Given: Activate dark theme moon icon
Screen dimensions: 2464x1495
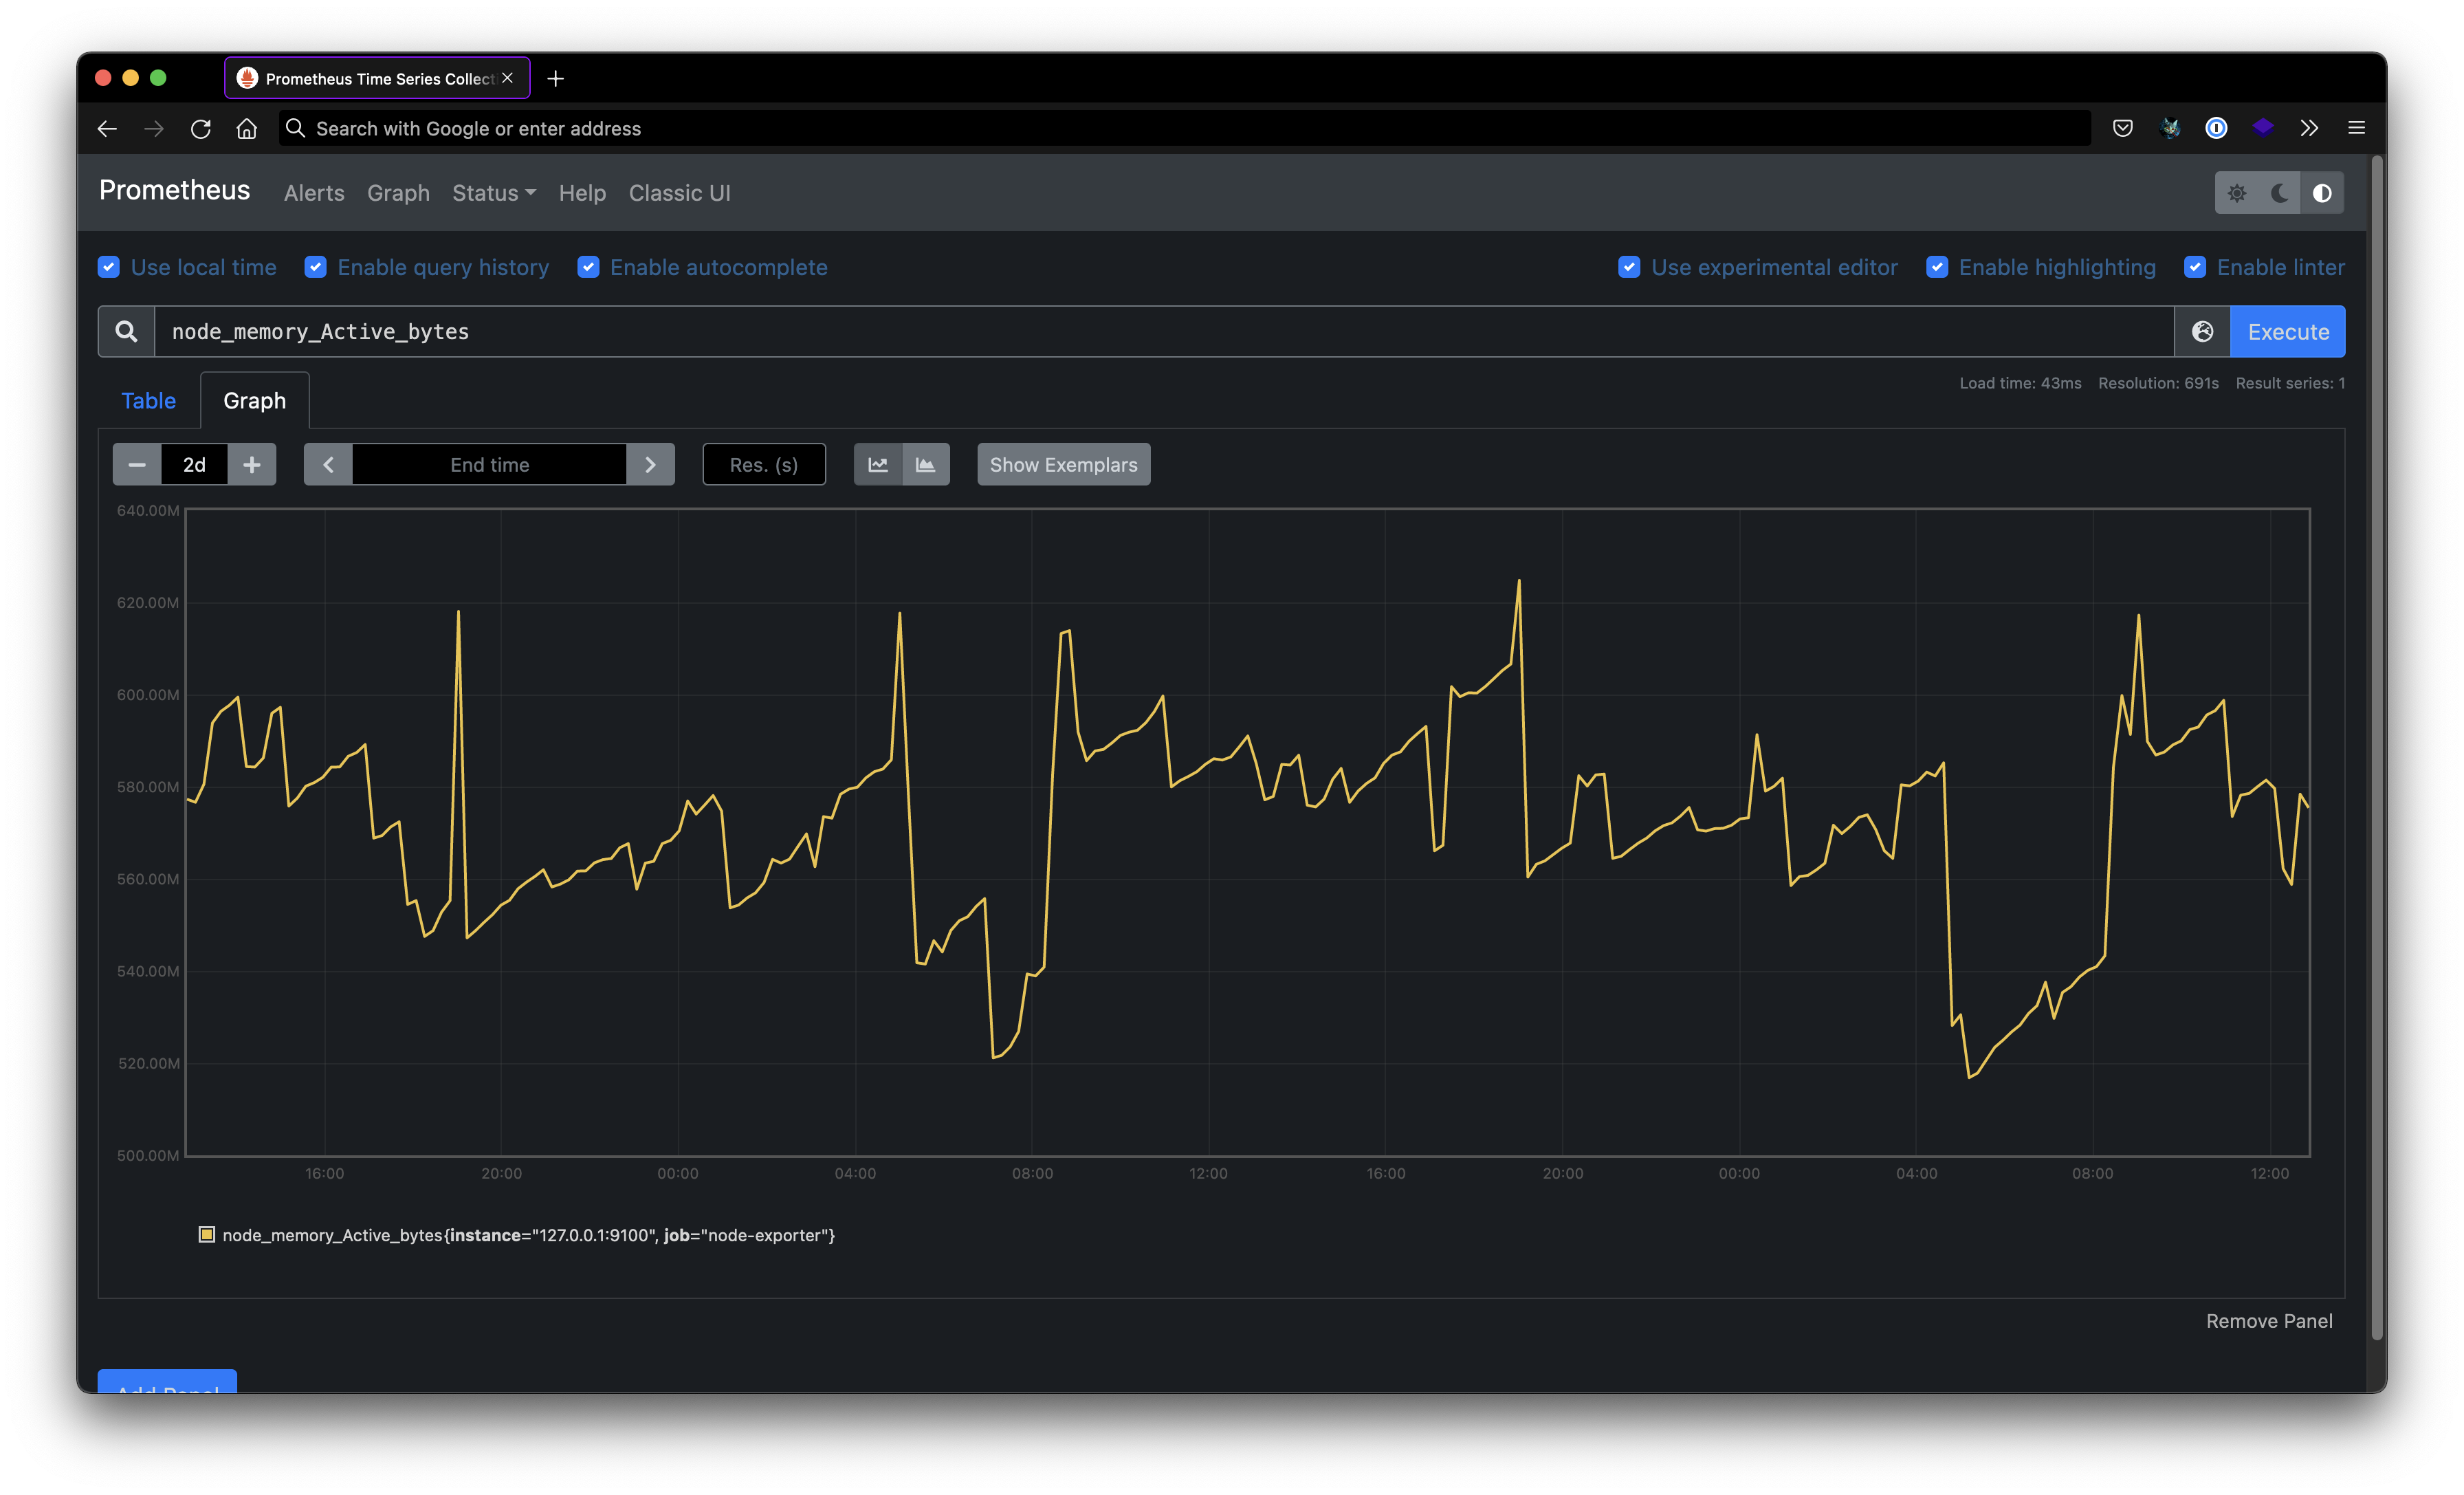Looking at the screenshot, I should [x=2279, y=193].
